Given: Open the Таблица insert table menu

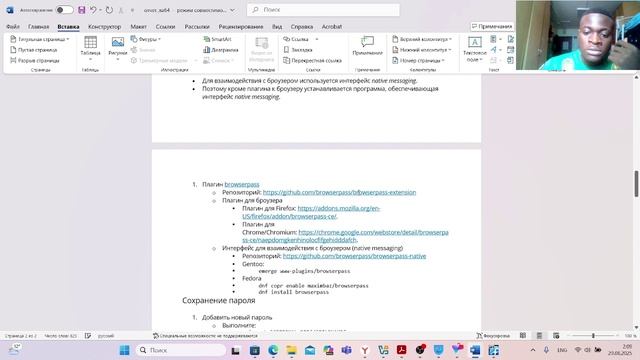Looking at the screenshot, I should click(90, 48).
